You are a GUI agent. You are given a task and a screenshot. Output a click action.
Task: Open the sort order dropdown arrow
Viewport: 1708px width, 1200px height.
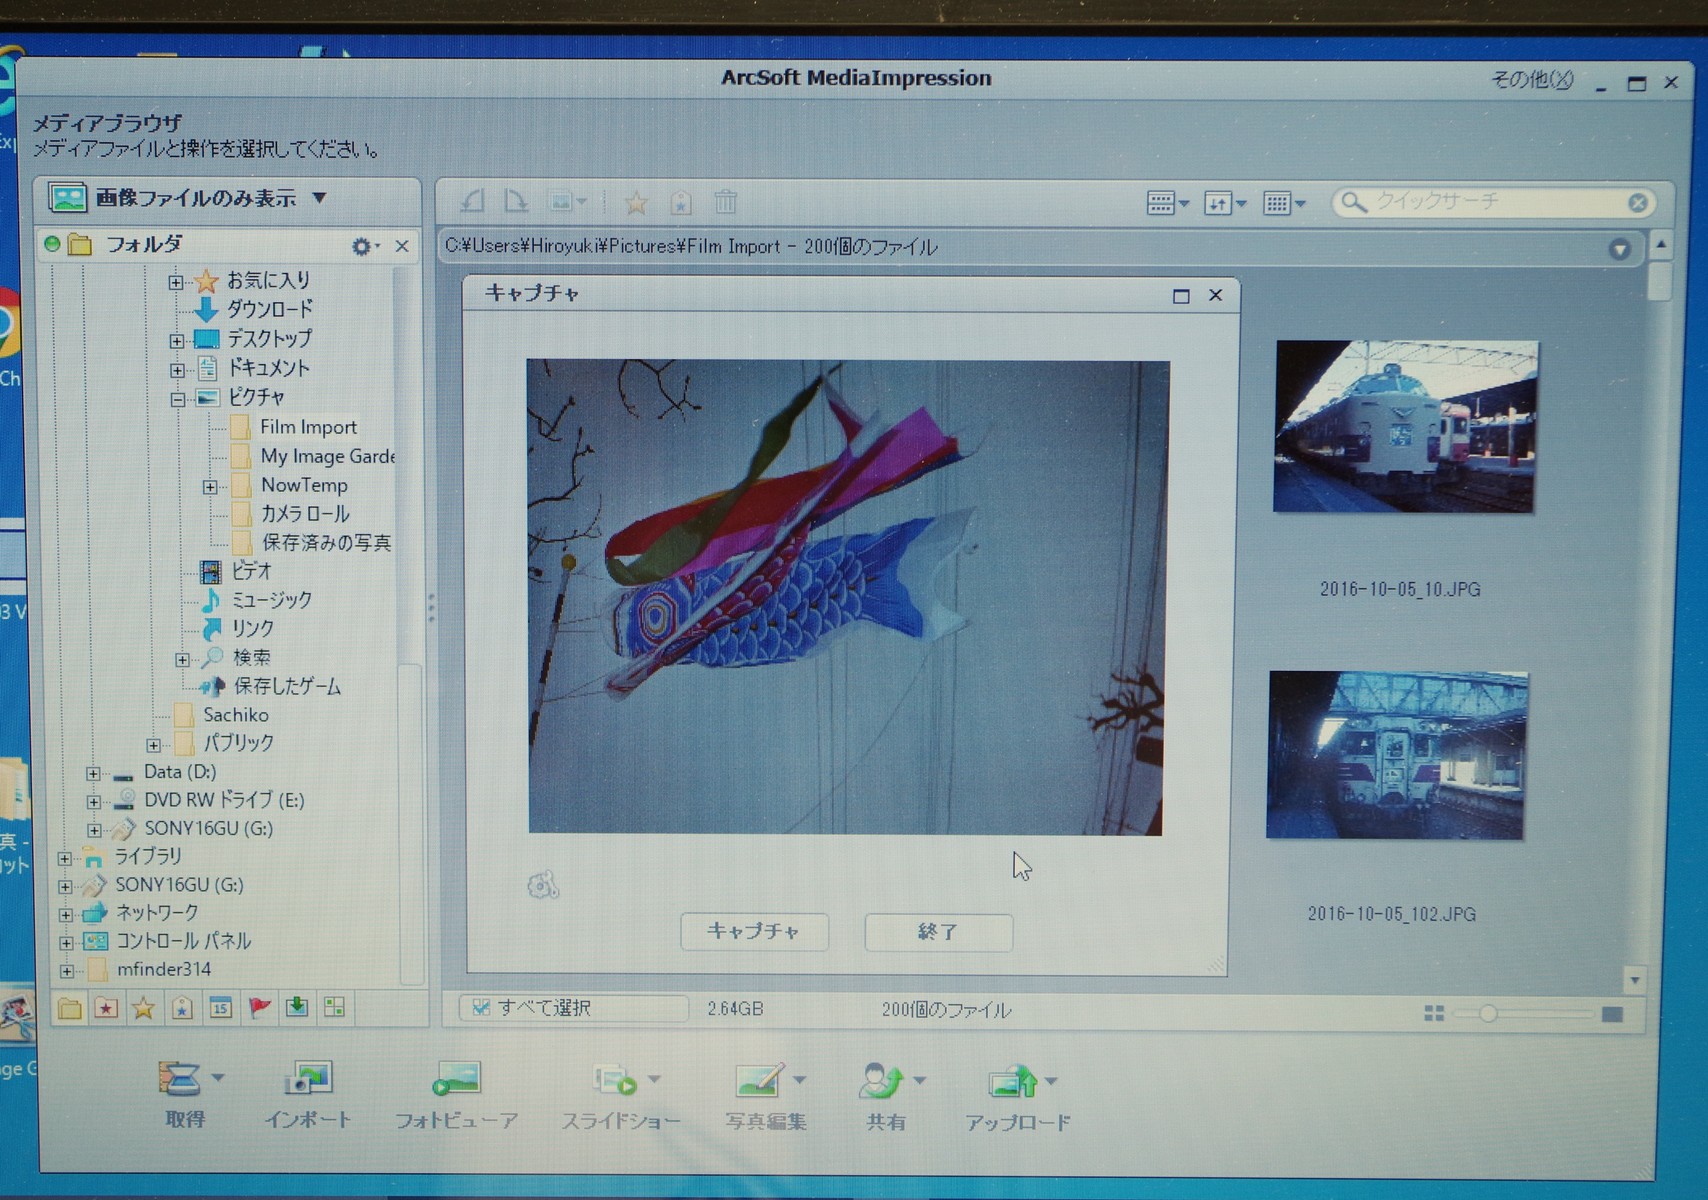coord(1240,203)
